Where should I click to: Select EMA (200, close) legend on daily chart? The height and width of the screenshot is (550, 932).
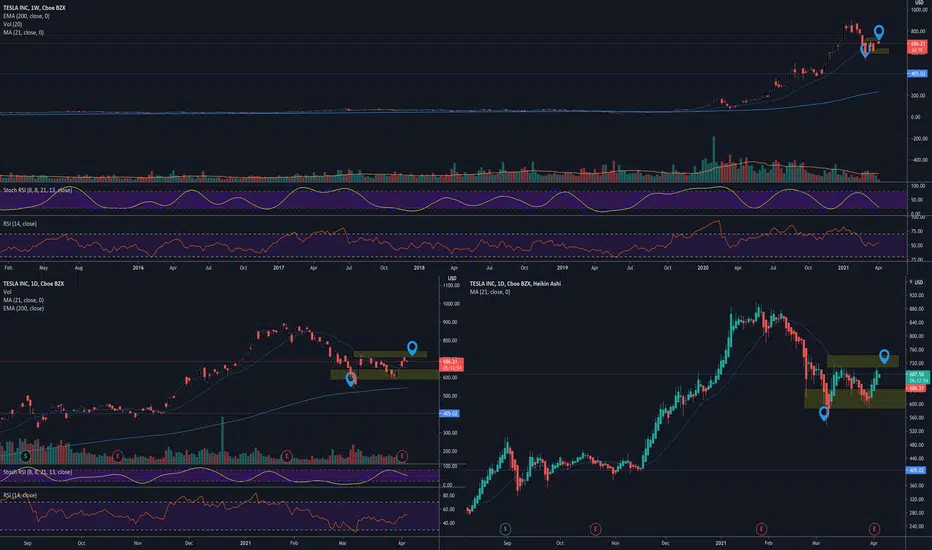click(x=23, y=309)
